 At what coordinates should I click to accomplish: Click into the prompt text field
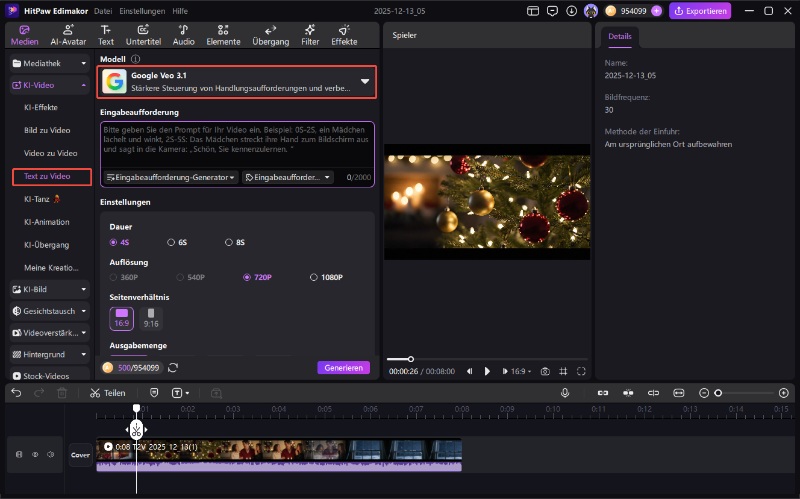point(237,144)
